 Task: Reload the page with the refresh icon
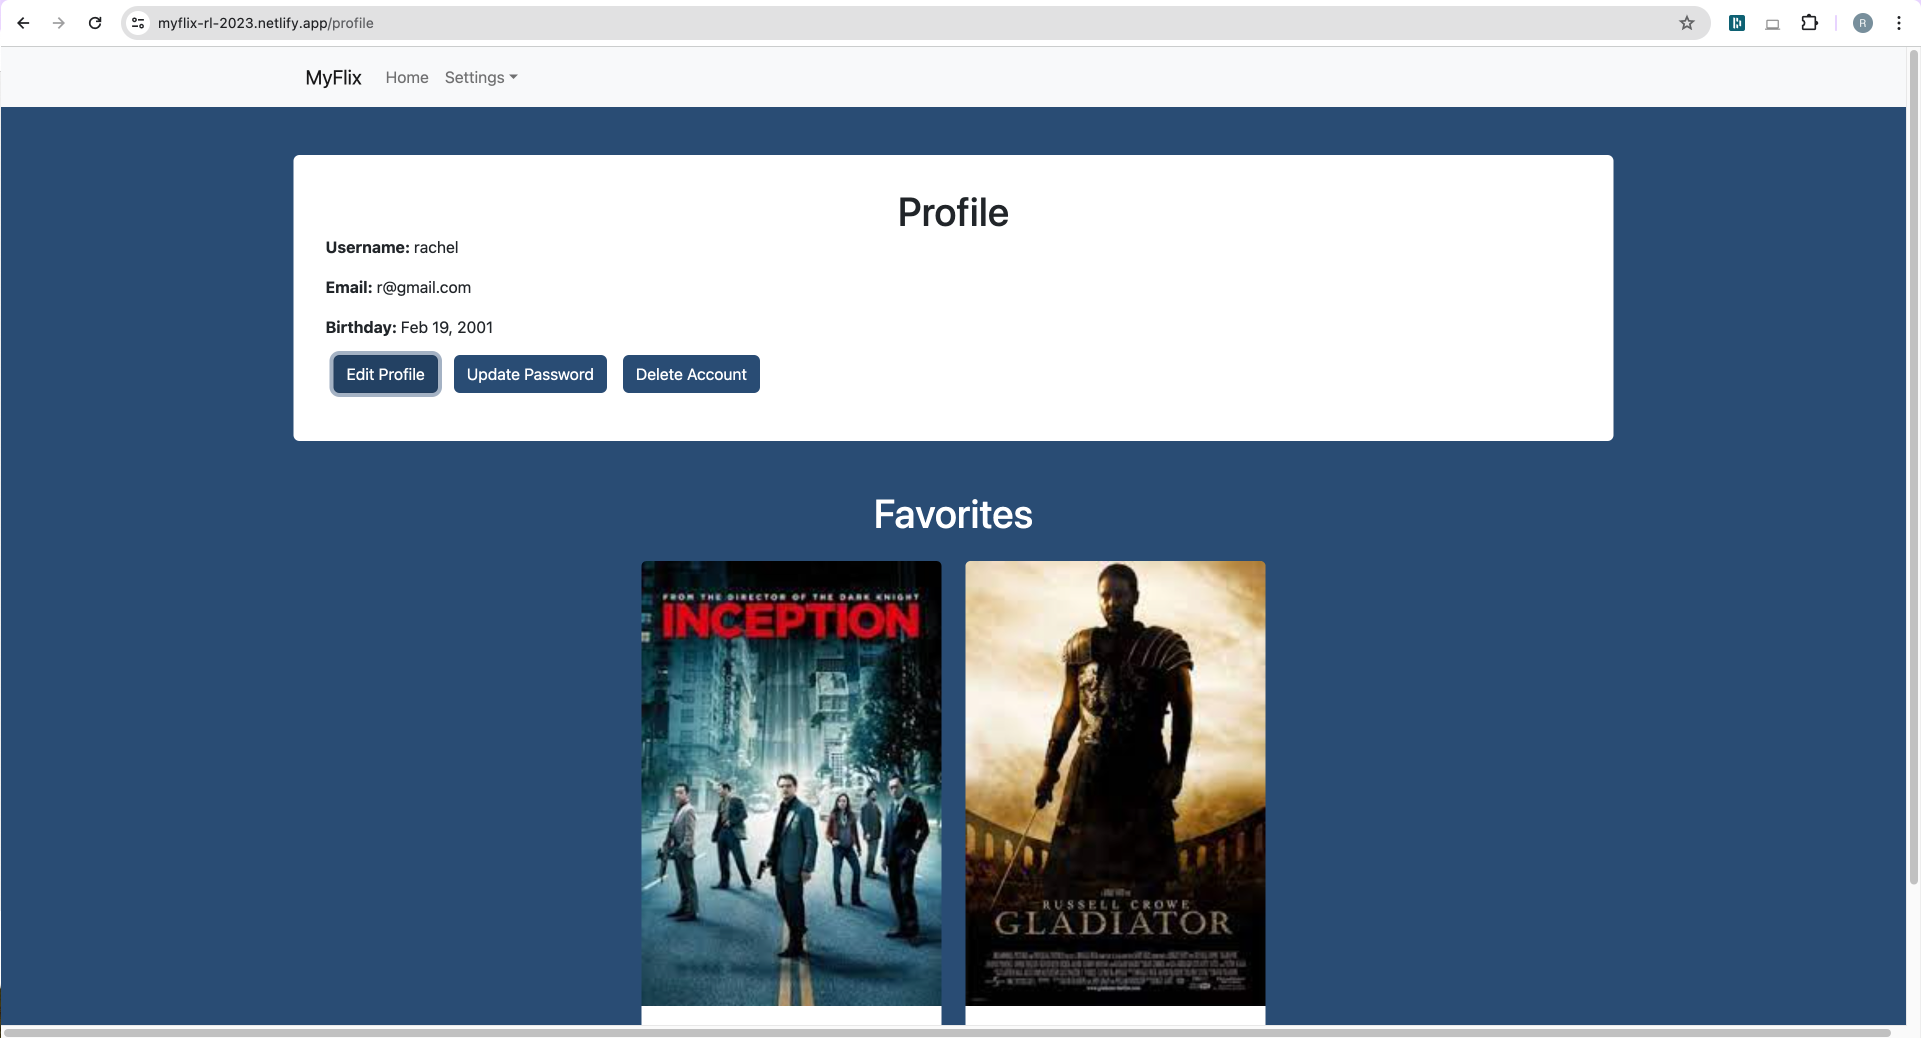pos(95,23)
